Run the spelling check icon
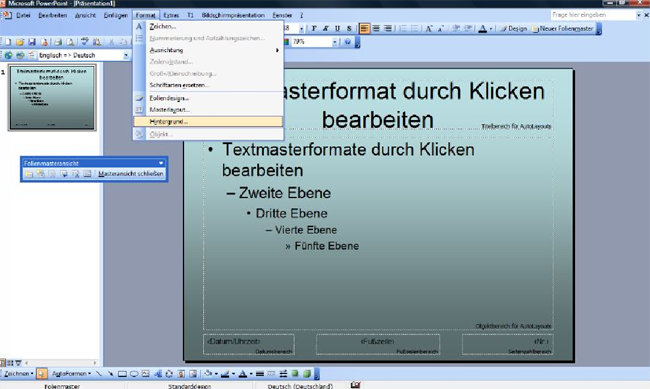Viewport: 650px width, 389px height. (85, 41)
